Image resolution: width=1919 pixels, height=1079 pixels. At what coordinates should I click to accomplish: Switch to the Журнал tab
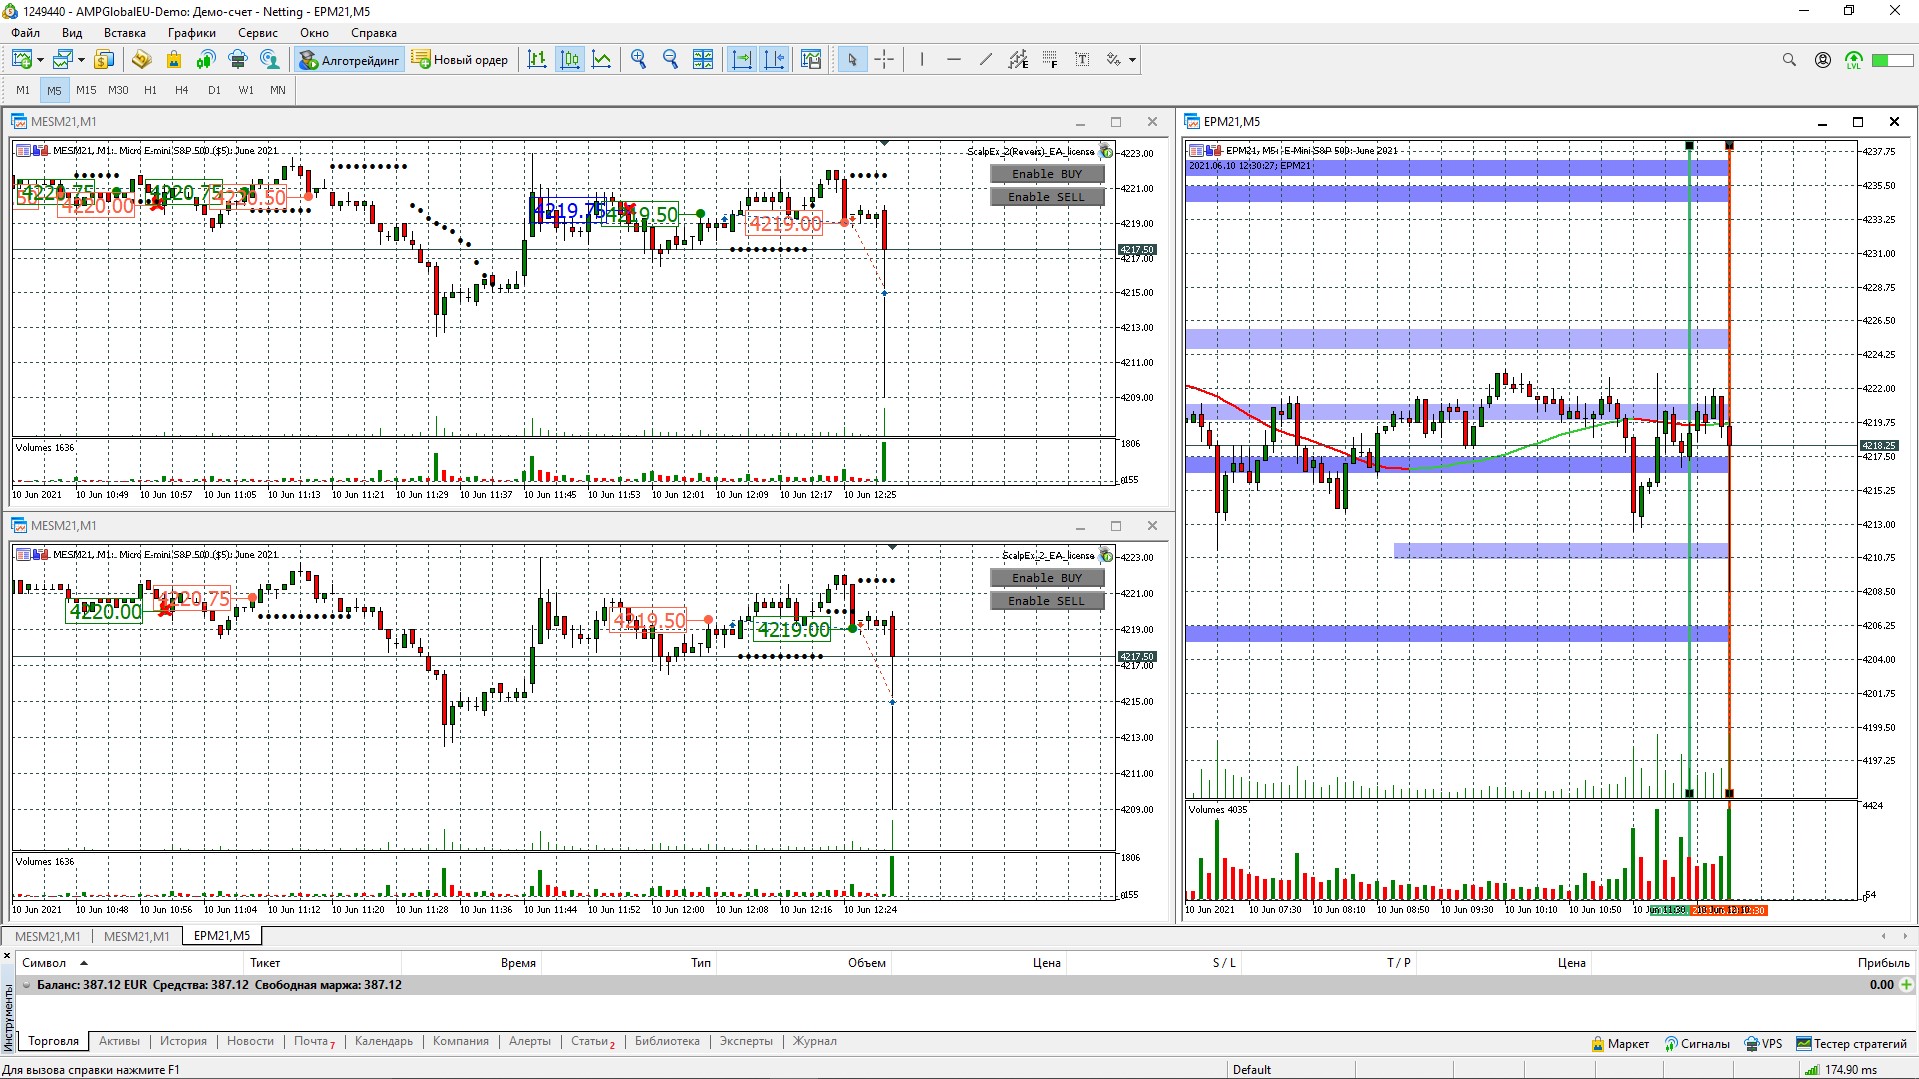815,1041
